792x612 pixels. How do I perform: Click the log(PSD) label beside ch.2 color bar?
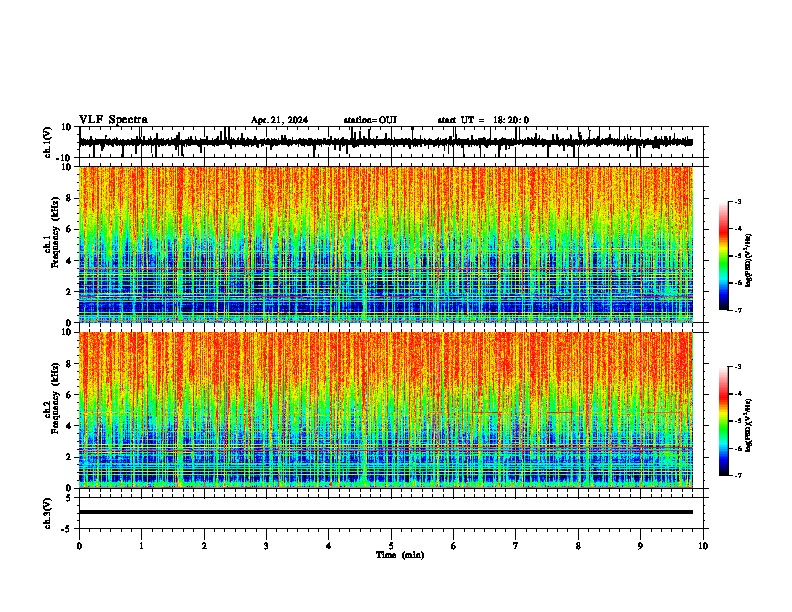[749, 425]
